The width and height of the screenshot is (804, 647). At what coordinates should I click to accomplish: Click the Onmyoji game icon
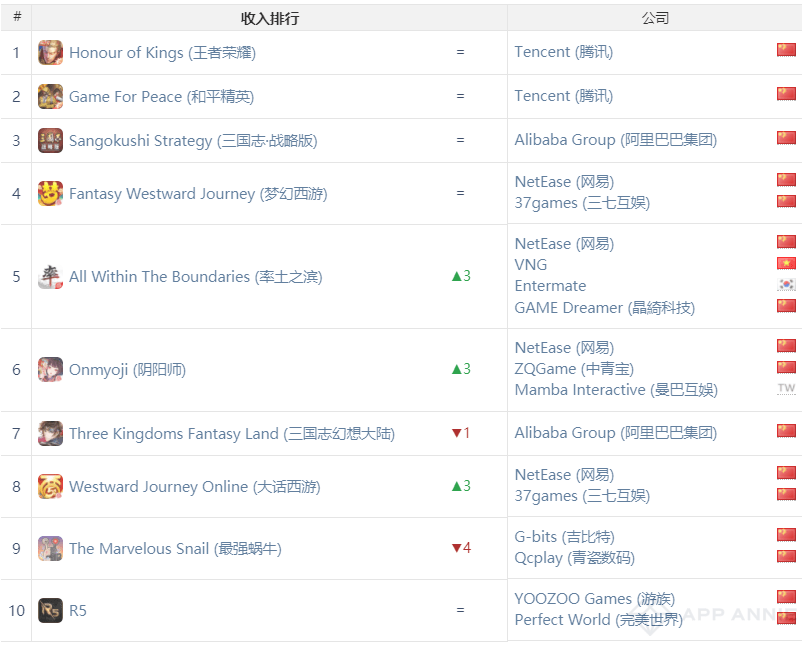point(50,370)
